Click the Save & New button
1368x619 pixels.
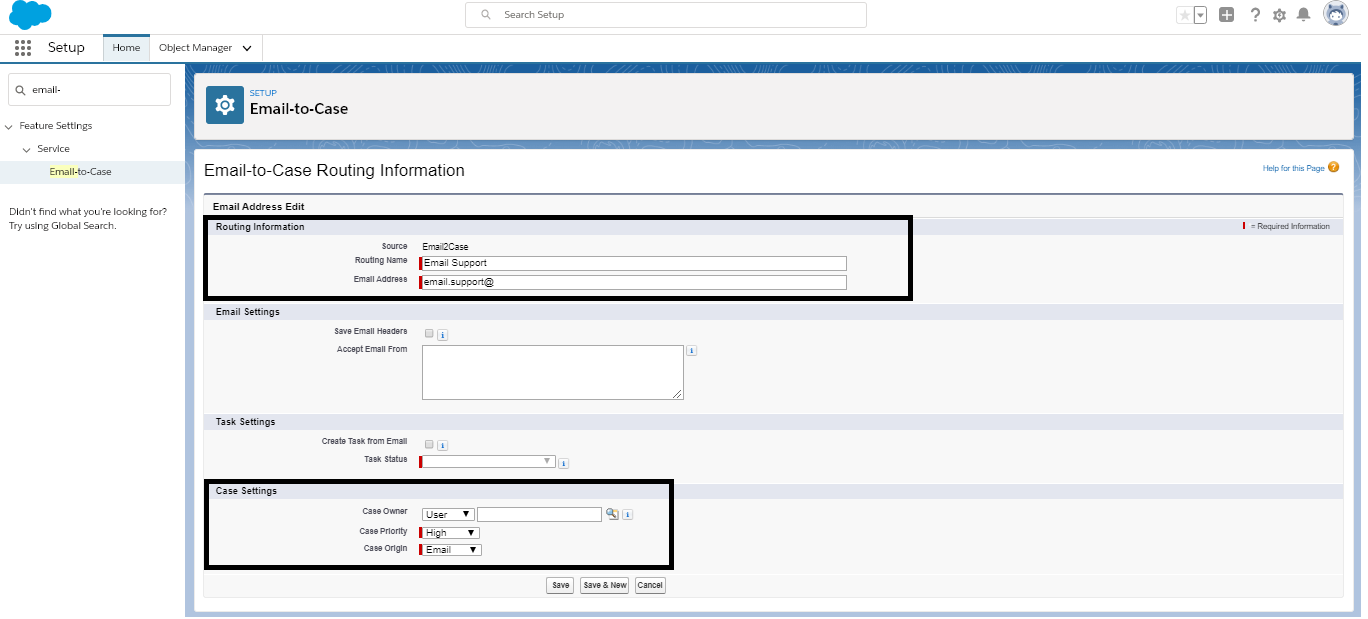click(x=604, y=585)
